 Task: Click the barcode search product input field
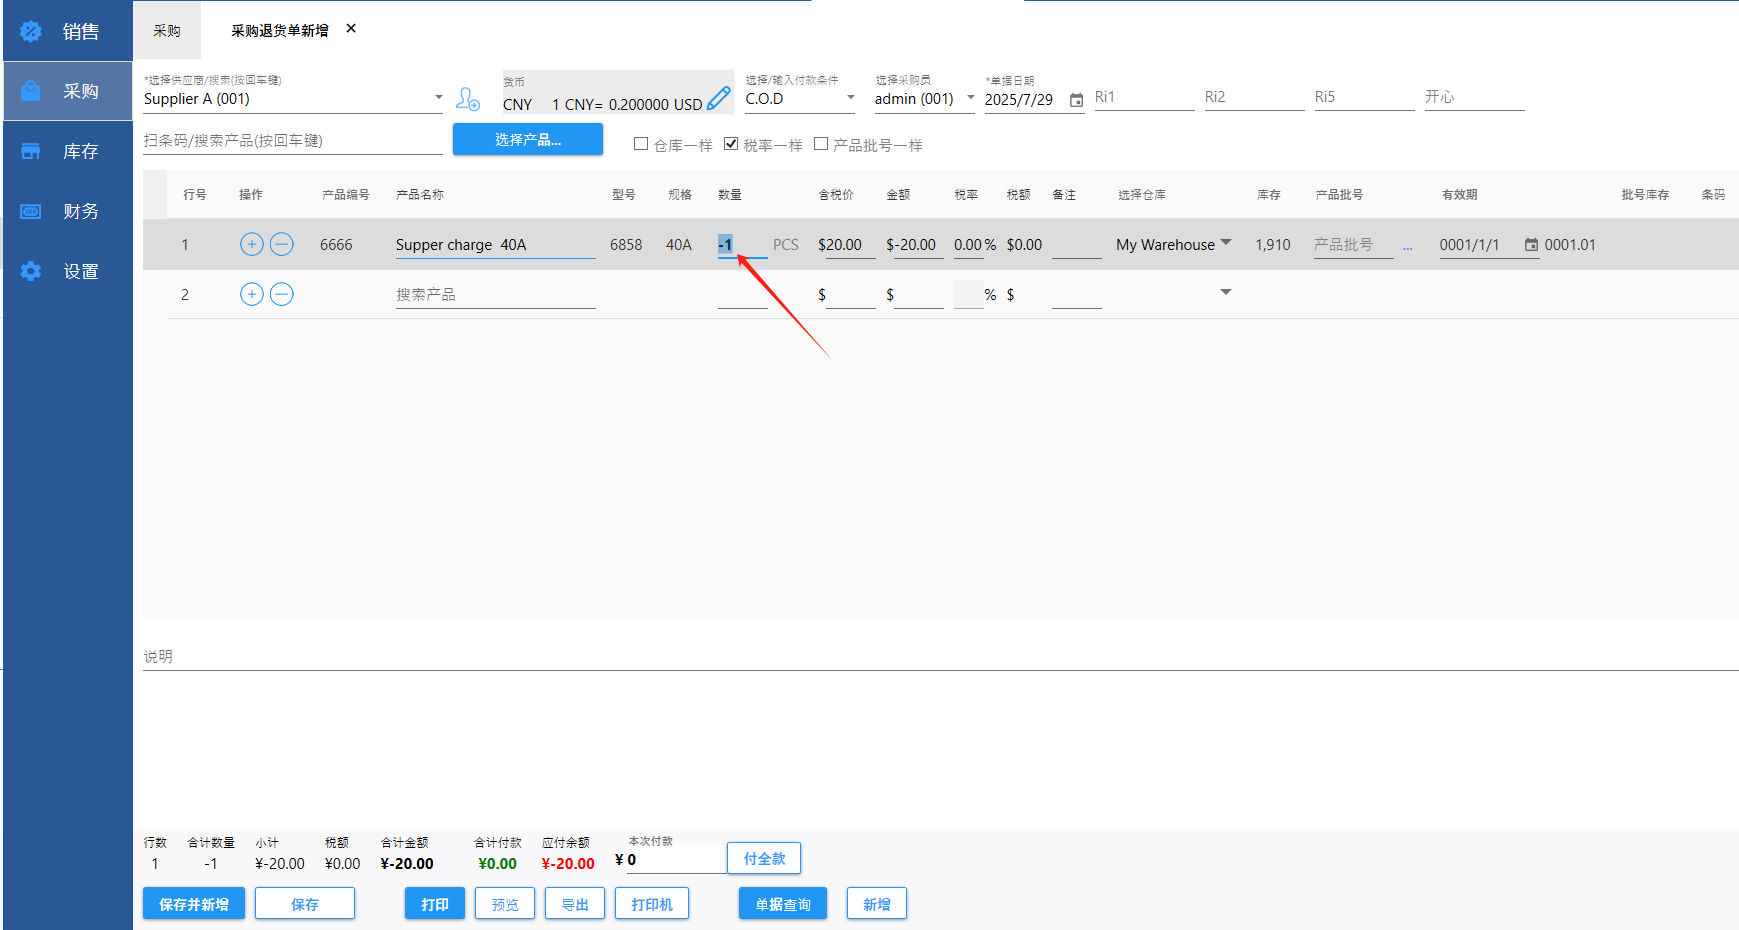point(292,141)
